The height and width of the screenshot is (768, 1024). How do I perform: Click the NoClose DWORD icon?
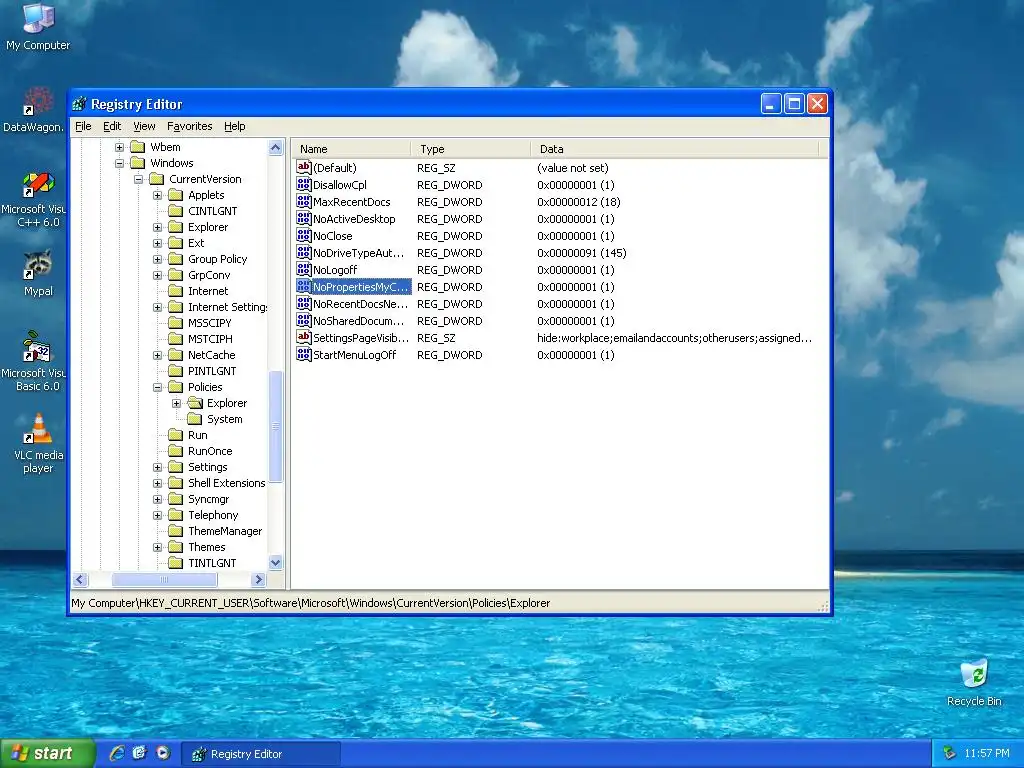click(304, 236)
